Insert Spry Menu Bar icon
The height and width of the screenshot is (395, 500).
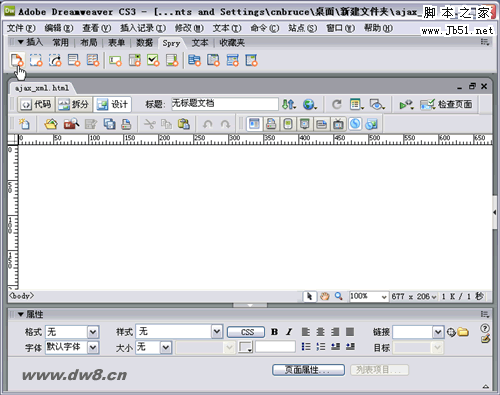(x=194, y=60)
